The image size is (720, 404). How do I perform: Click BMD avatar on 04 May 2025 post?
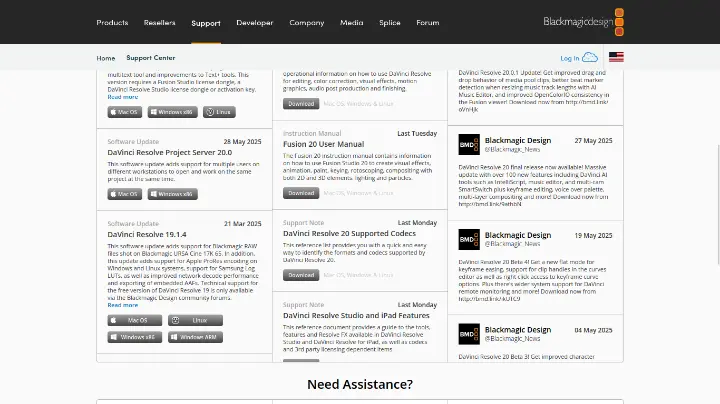click(469, 334)
